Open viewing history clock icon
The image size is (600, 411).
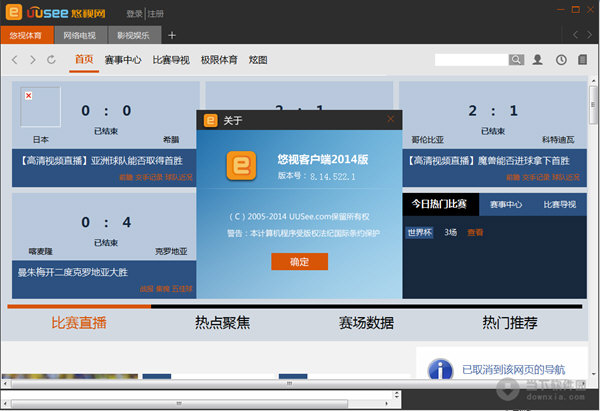pyautogui.click(x=561, y=60)
